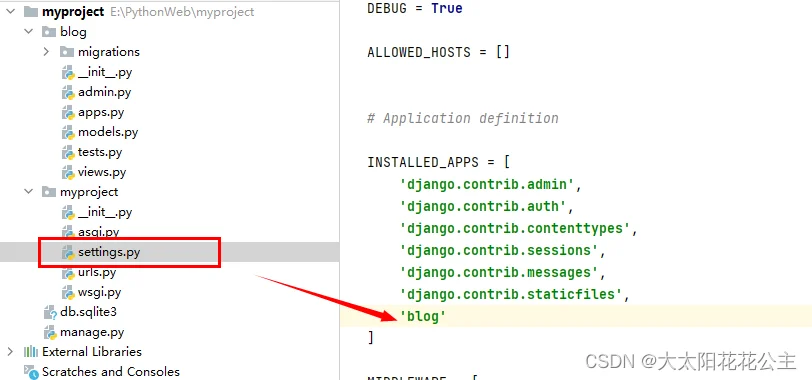812x380 pixels.
Task: Expand the External Libraries node
Action: 10,352
